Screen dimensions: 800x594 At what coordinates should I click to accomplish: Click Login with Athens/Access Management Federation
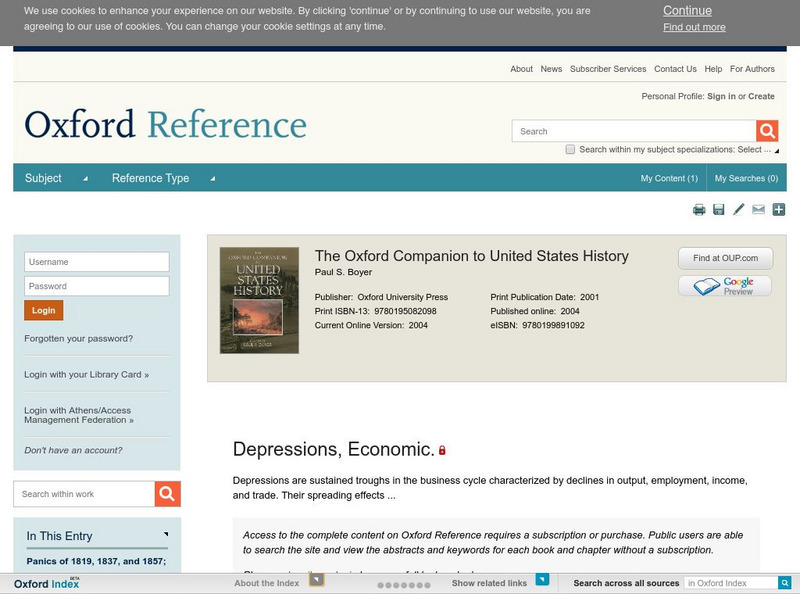(x=79, y=415)
